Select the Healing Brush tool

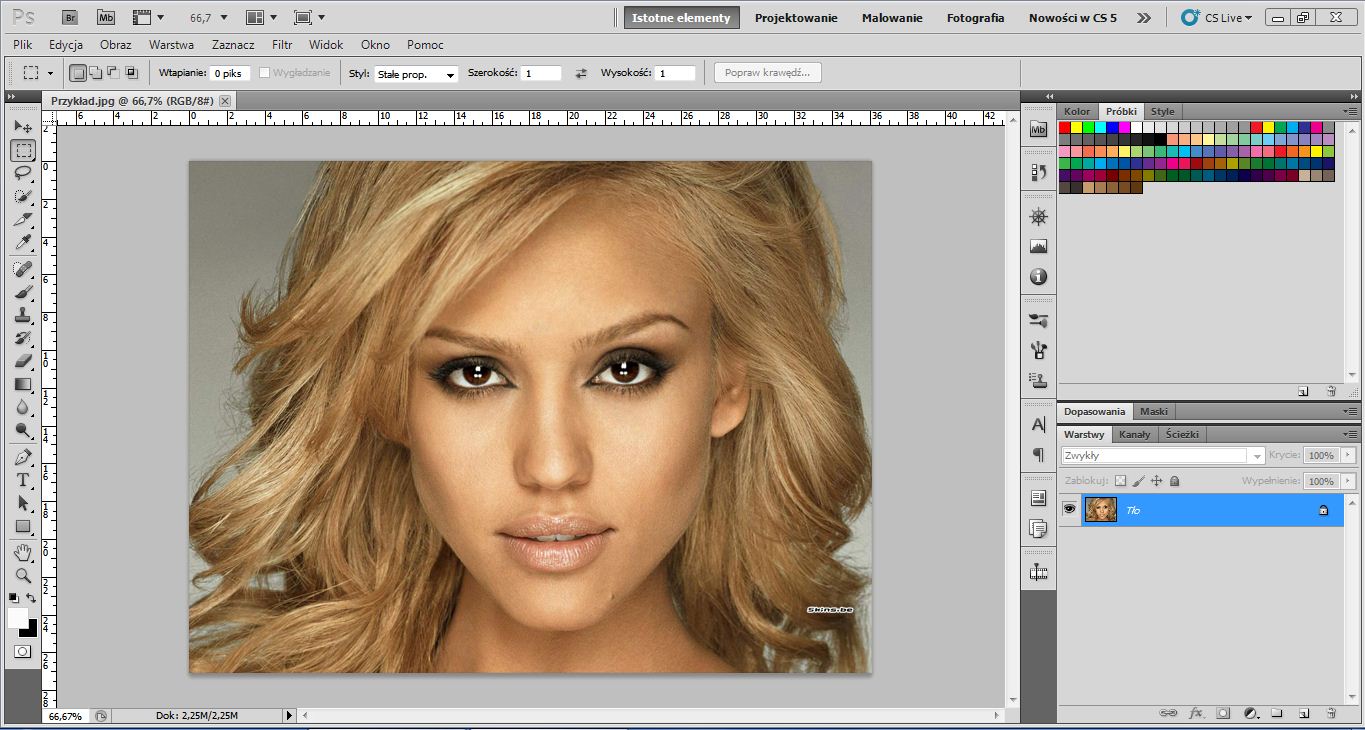[23, 269]
